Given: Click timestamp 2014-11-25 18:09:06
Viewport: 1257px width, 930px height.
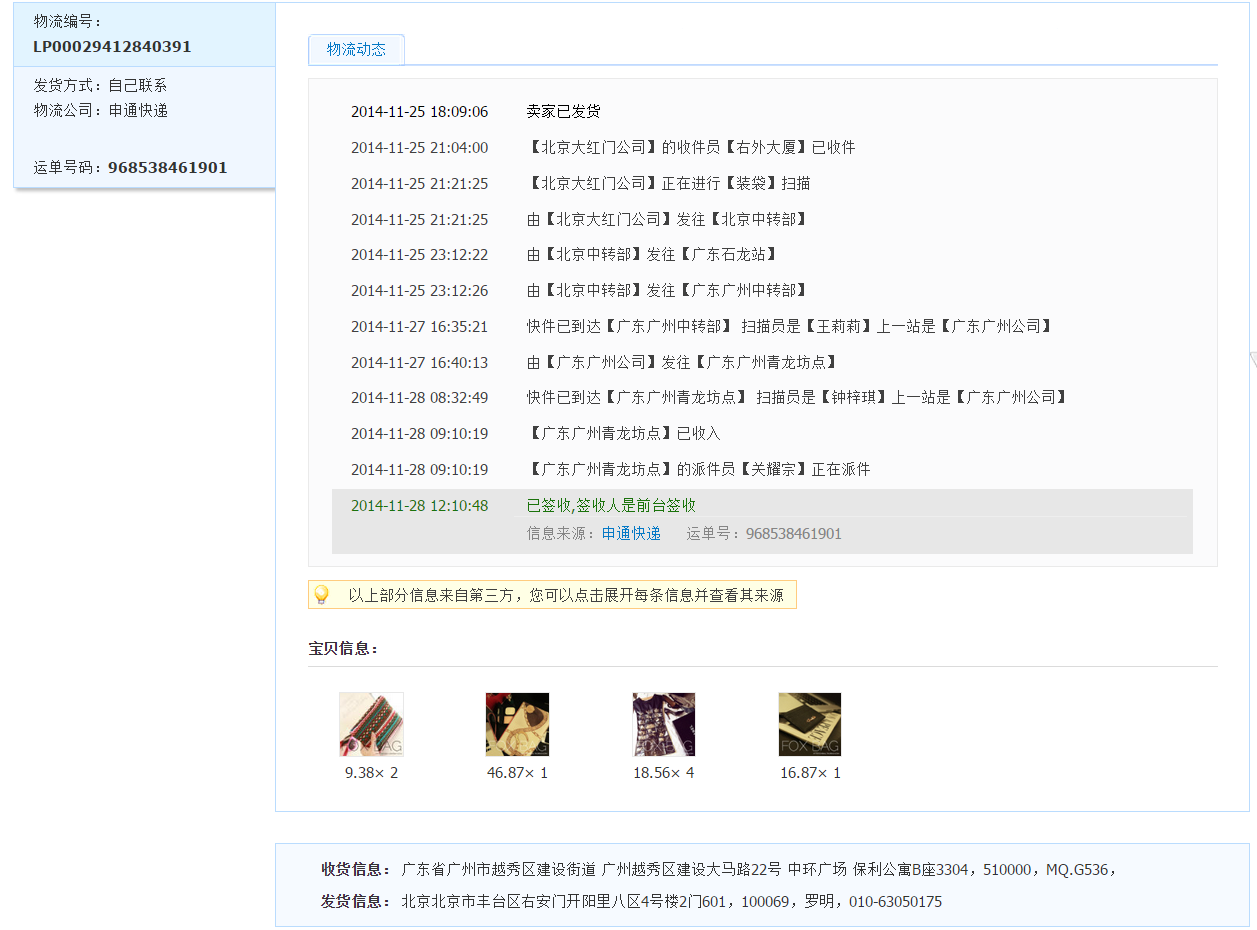Looking at the screenshot, I should (420, 112).
